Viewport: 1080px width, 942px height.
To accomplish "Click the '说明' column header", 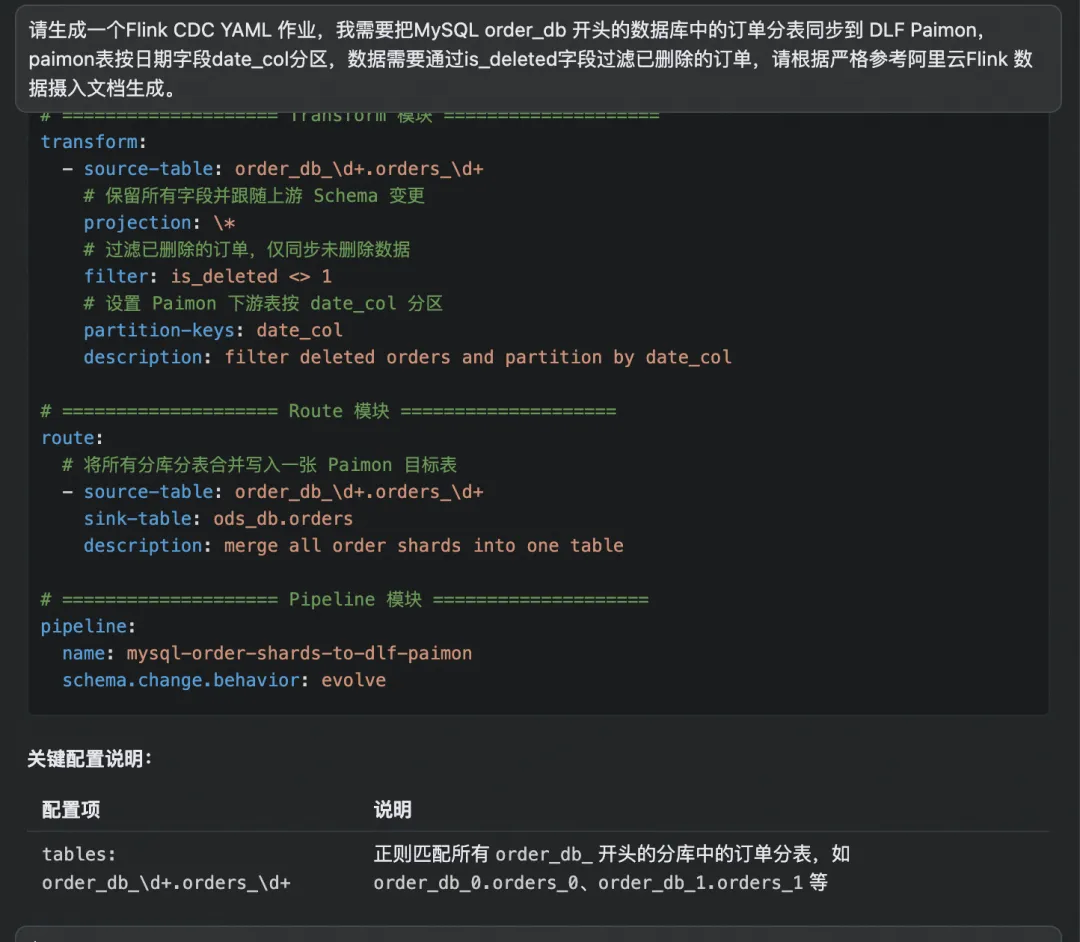I will pyautogui.click(x=393, y=810).
